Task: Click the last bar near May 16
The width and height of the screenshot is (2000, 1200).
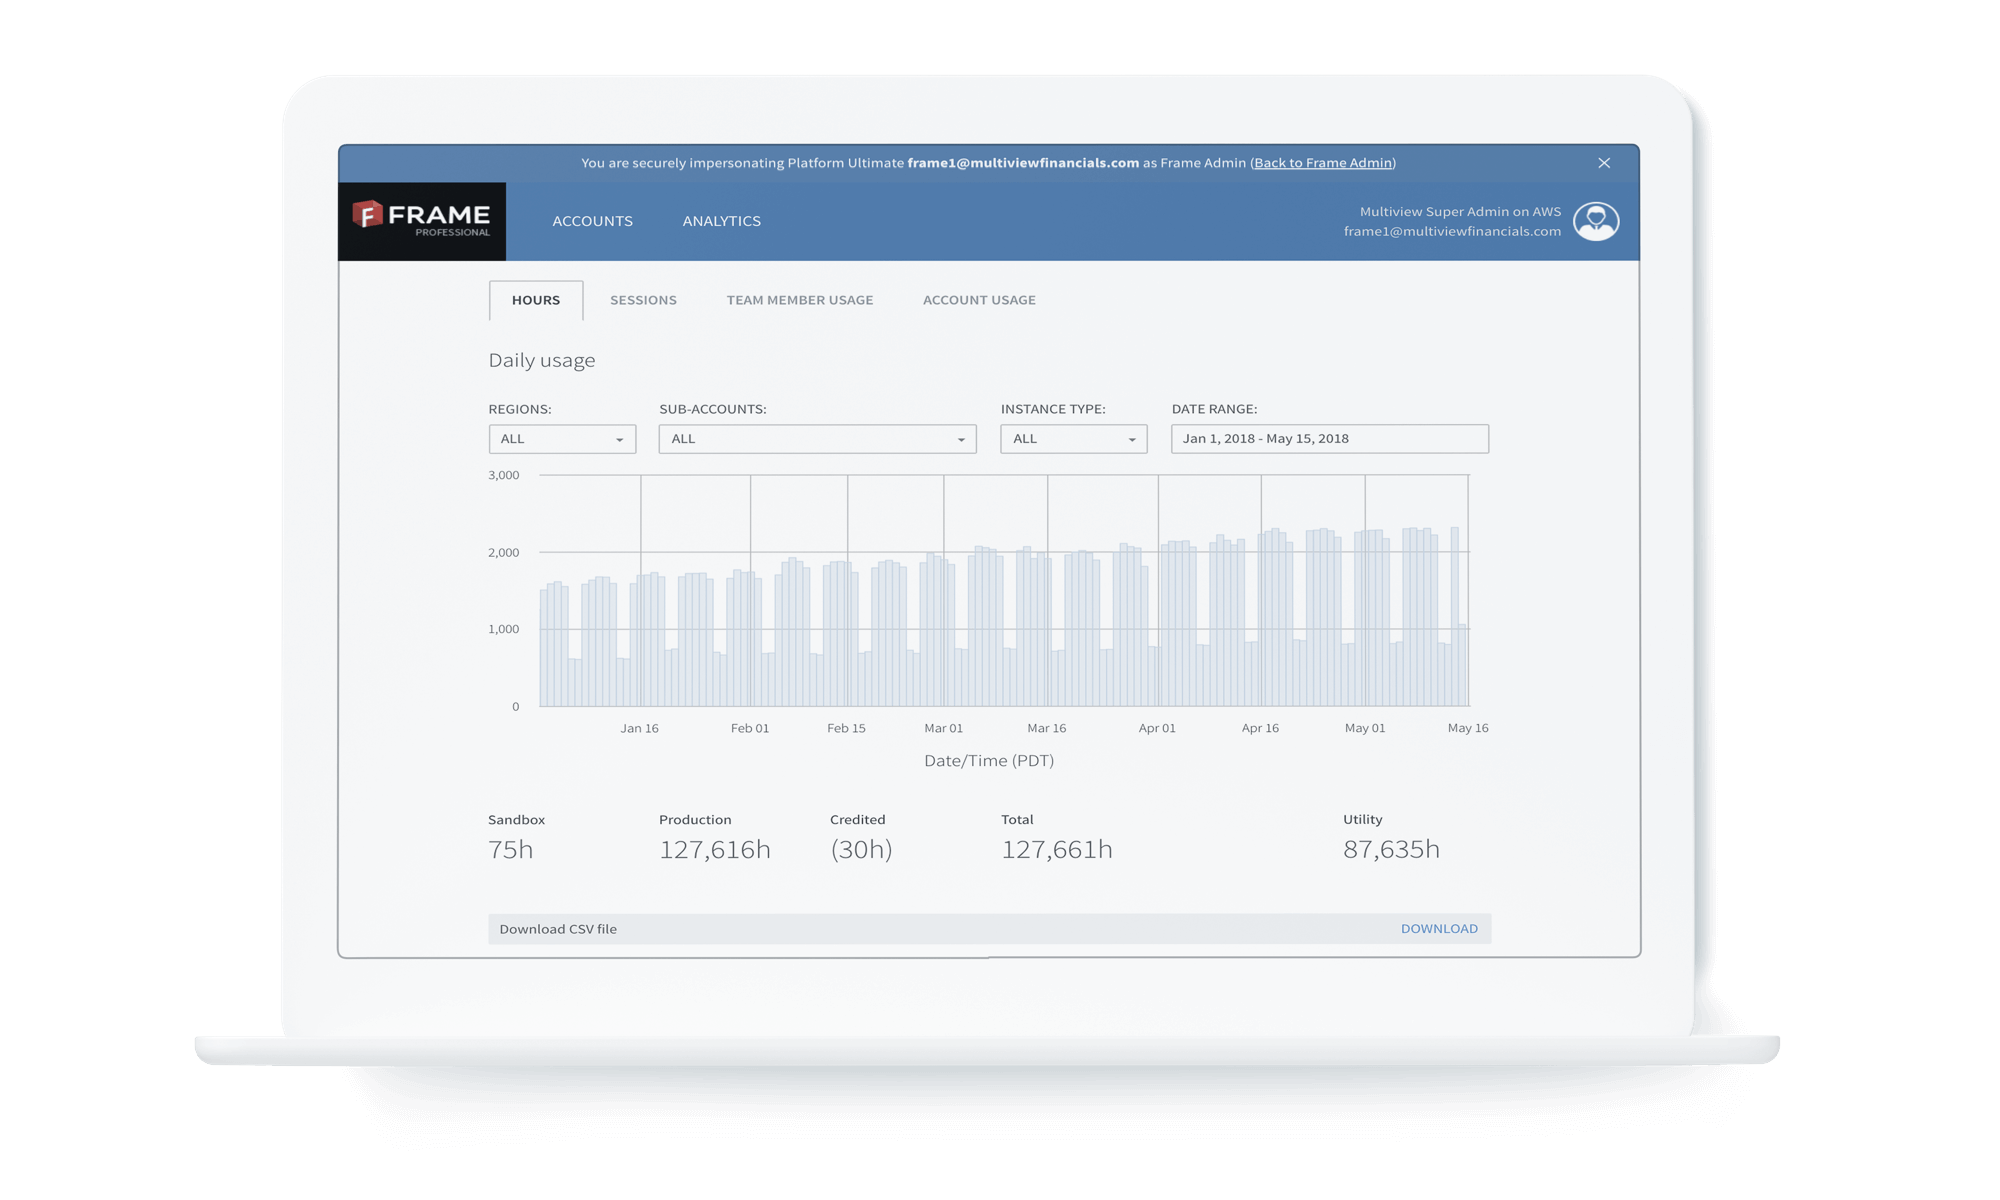Action: [x=1462, y=665]
